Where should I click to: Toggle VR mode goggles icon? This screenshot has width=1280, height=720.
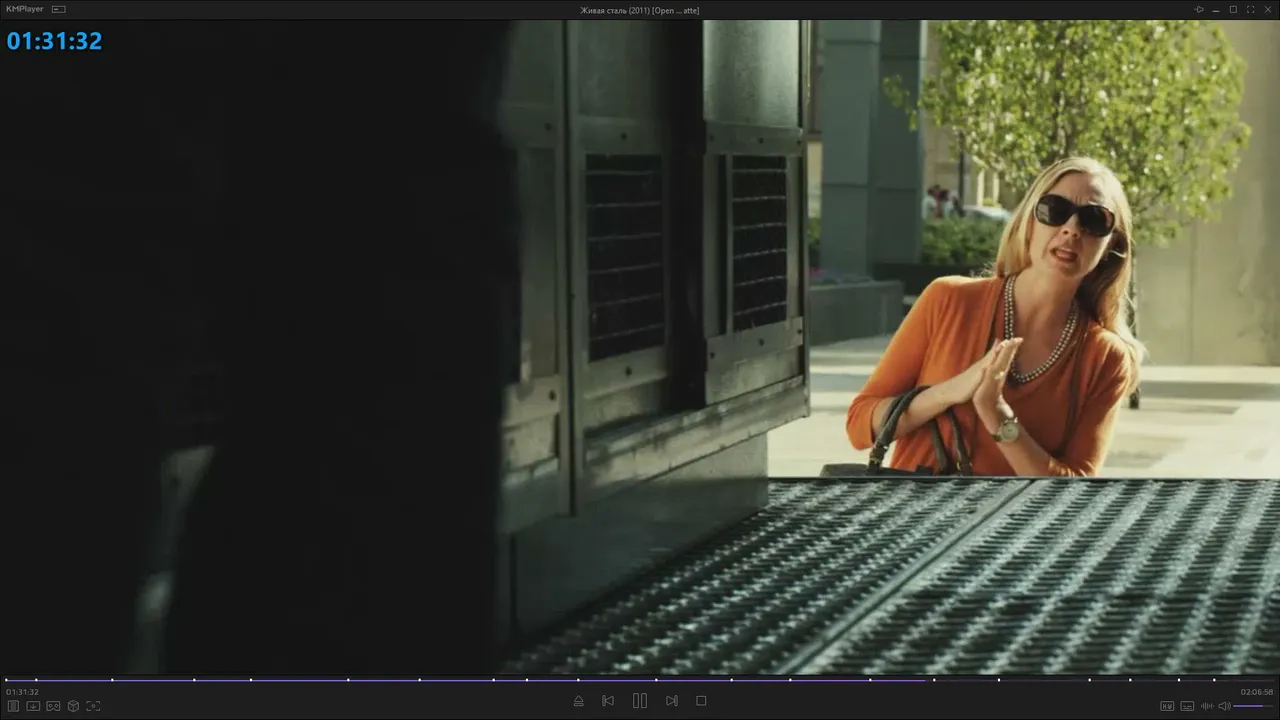pos(53,706)
